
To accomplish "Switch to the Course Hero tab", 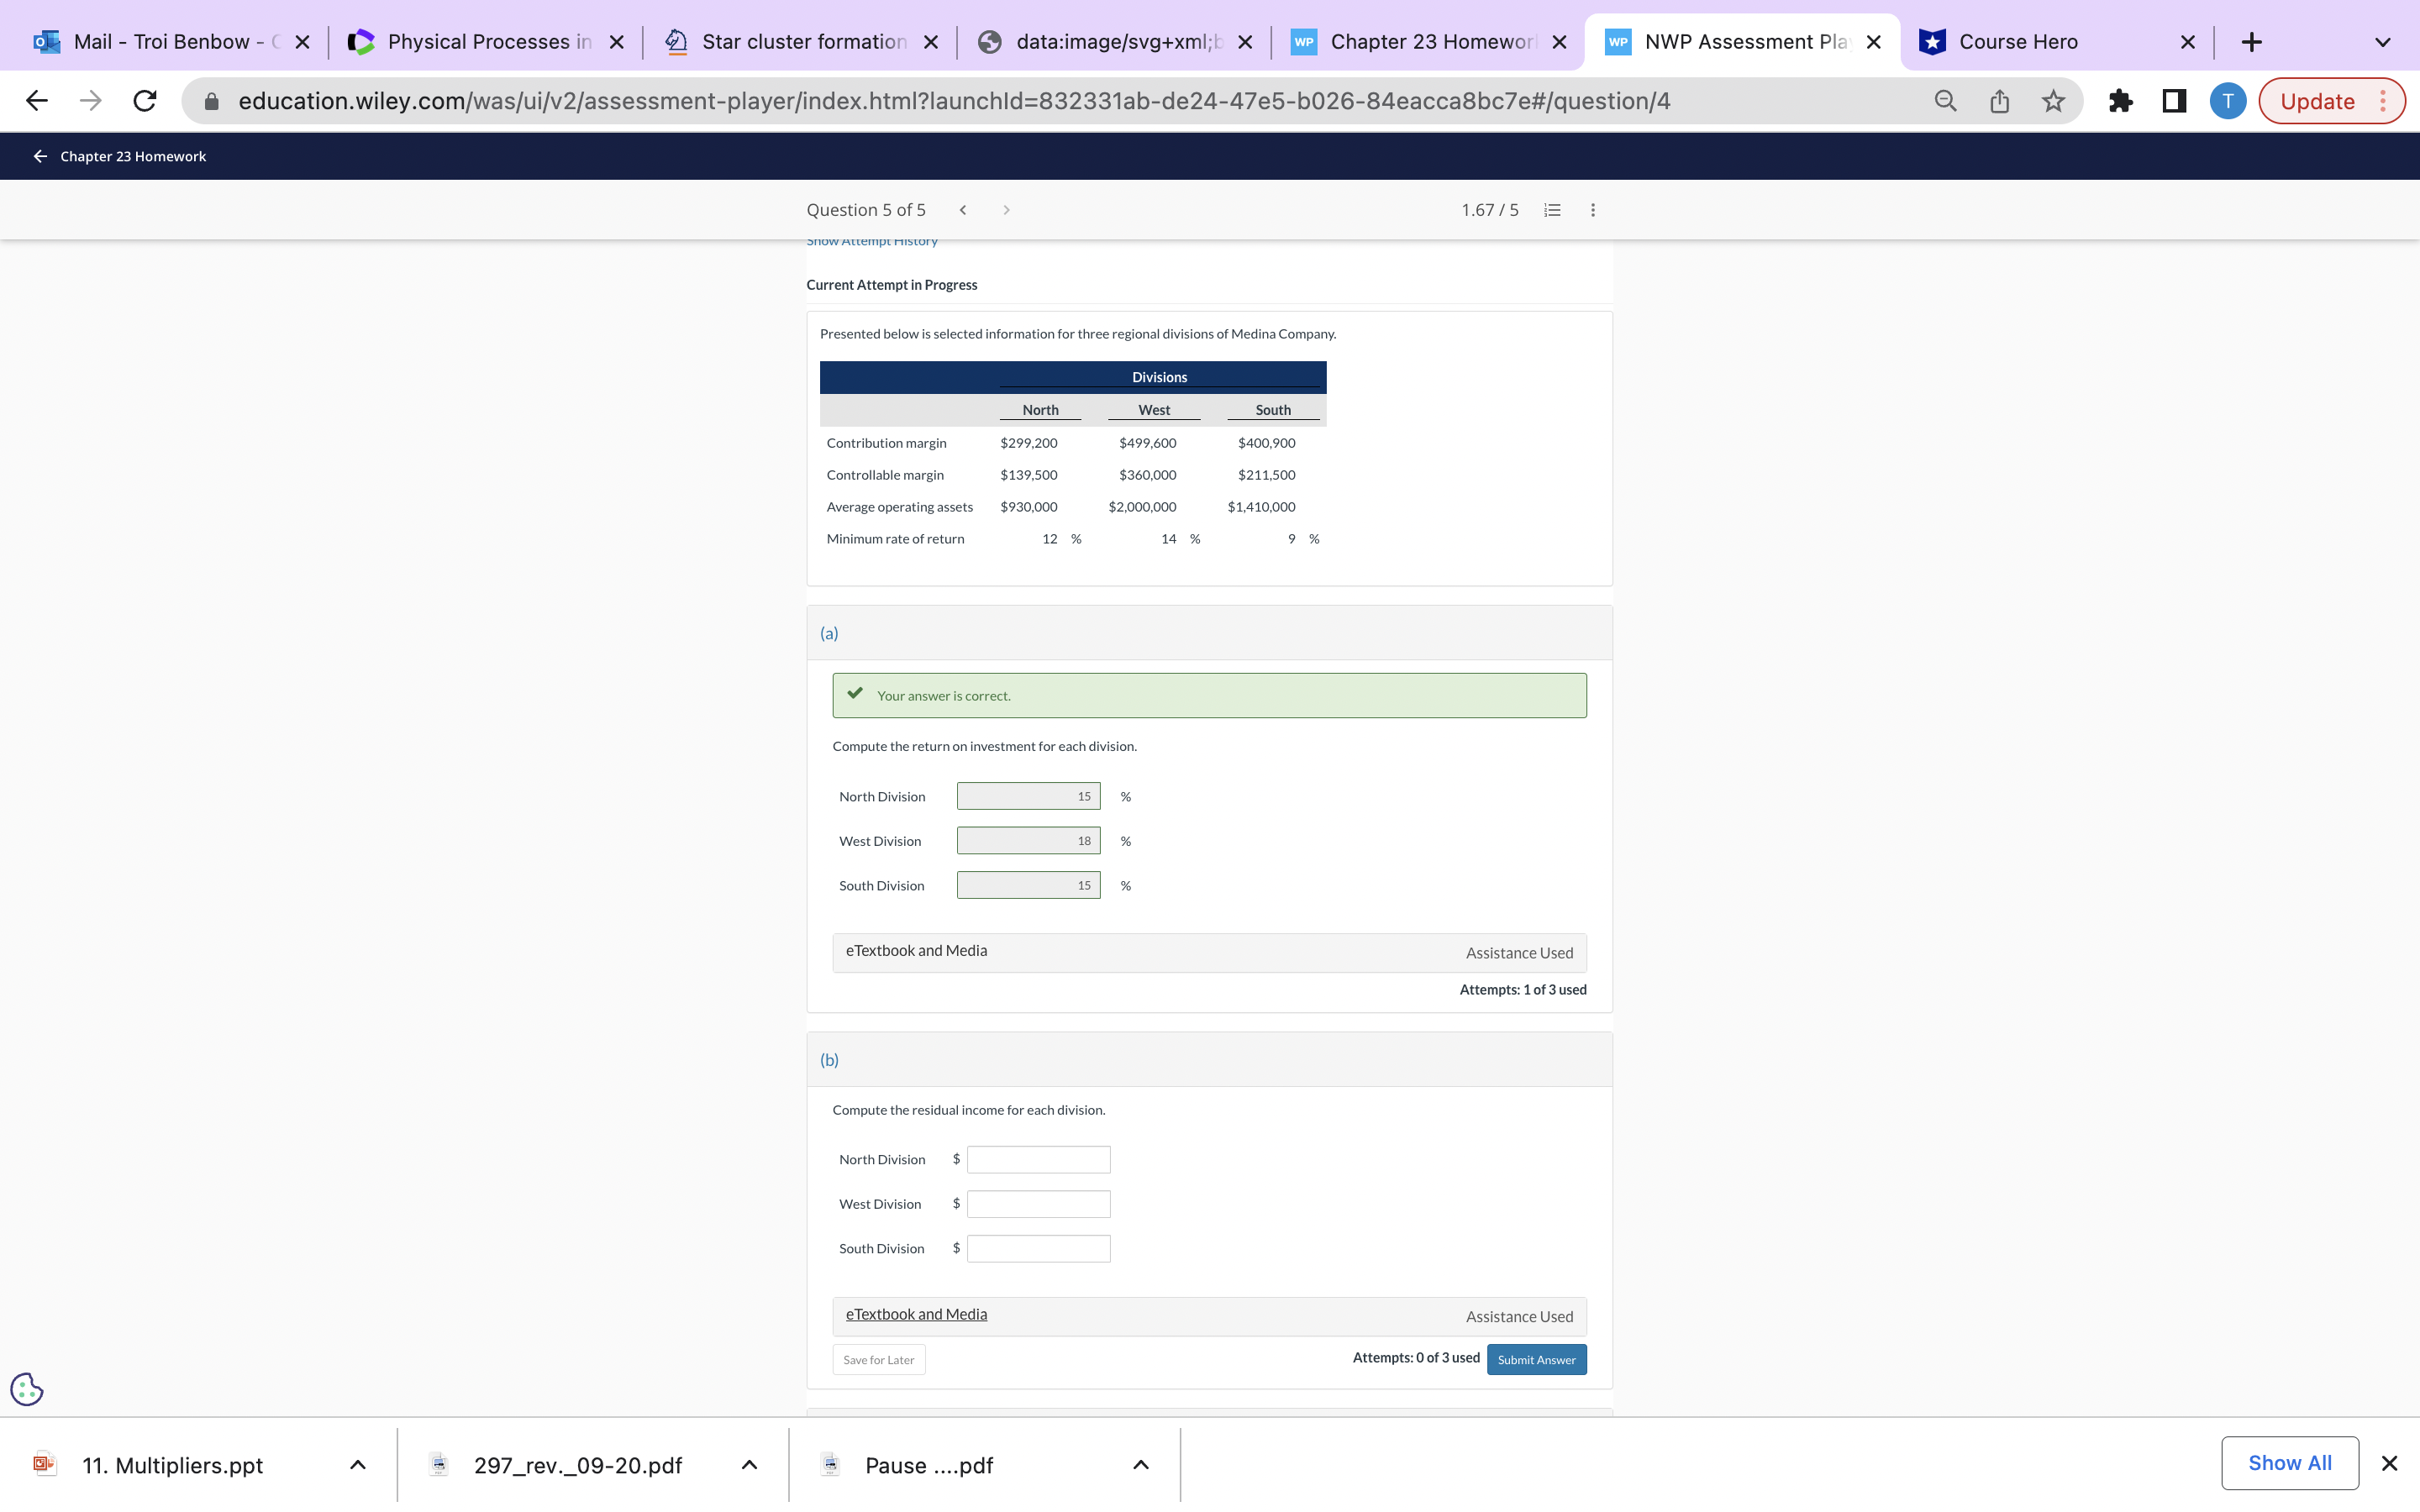I will point(2017,42).
